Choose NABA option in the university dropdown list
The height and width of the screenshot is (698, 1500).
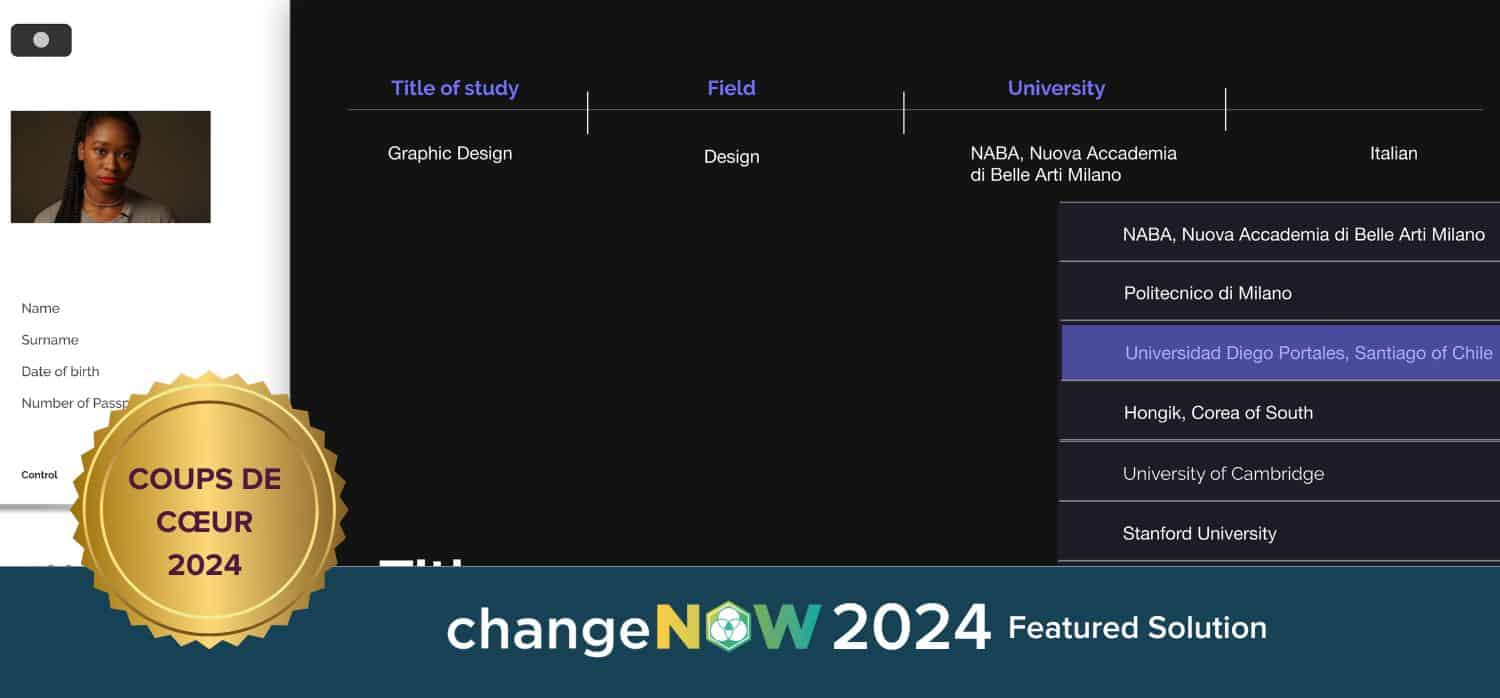pos(1303,234)
